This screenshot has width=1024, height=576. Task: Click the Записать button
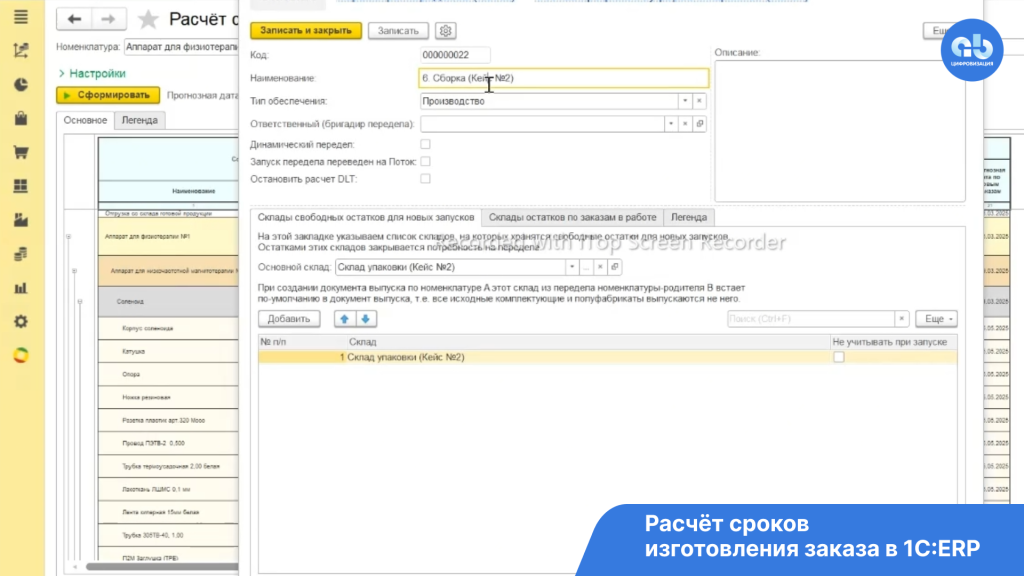[x=398, y=31]
